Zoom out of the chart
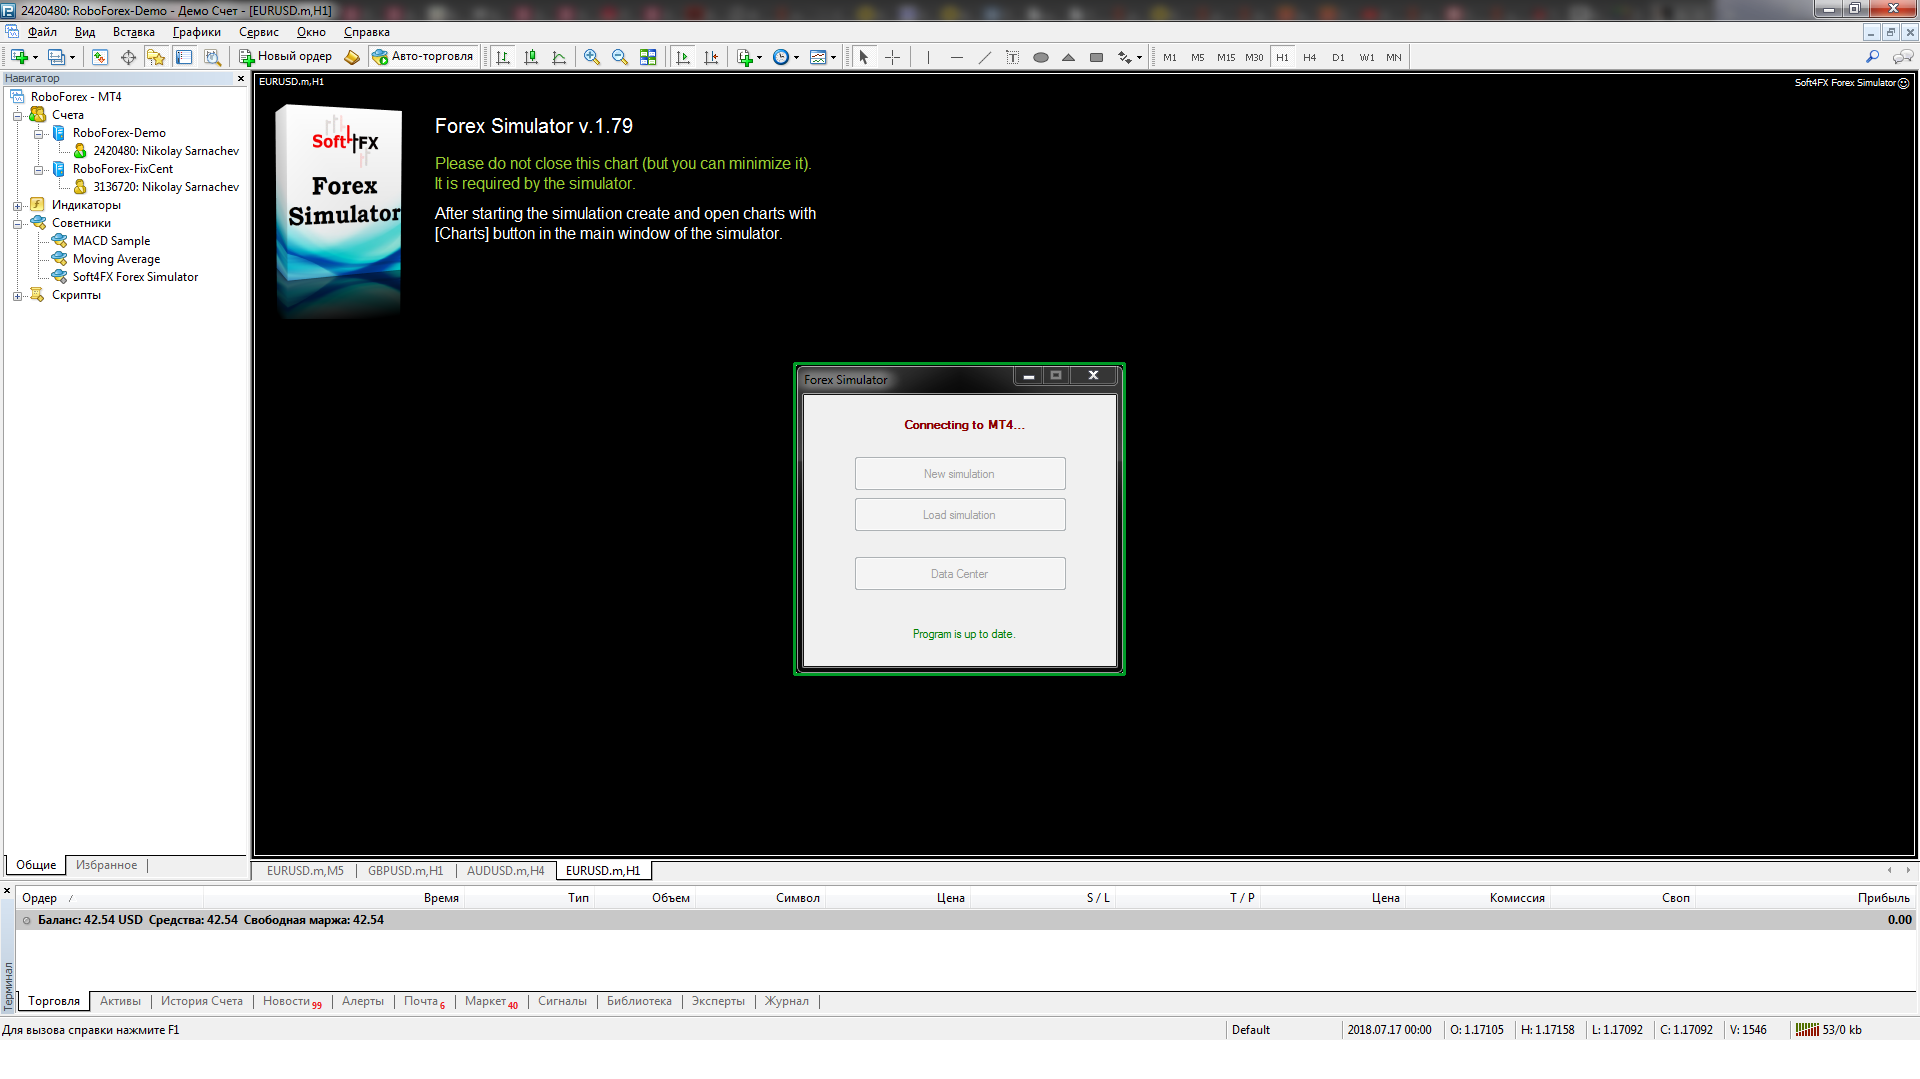Screen dimensions: 1920x1079 tap(620, 57)
